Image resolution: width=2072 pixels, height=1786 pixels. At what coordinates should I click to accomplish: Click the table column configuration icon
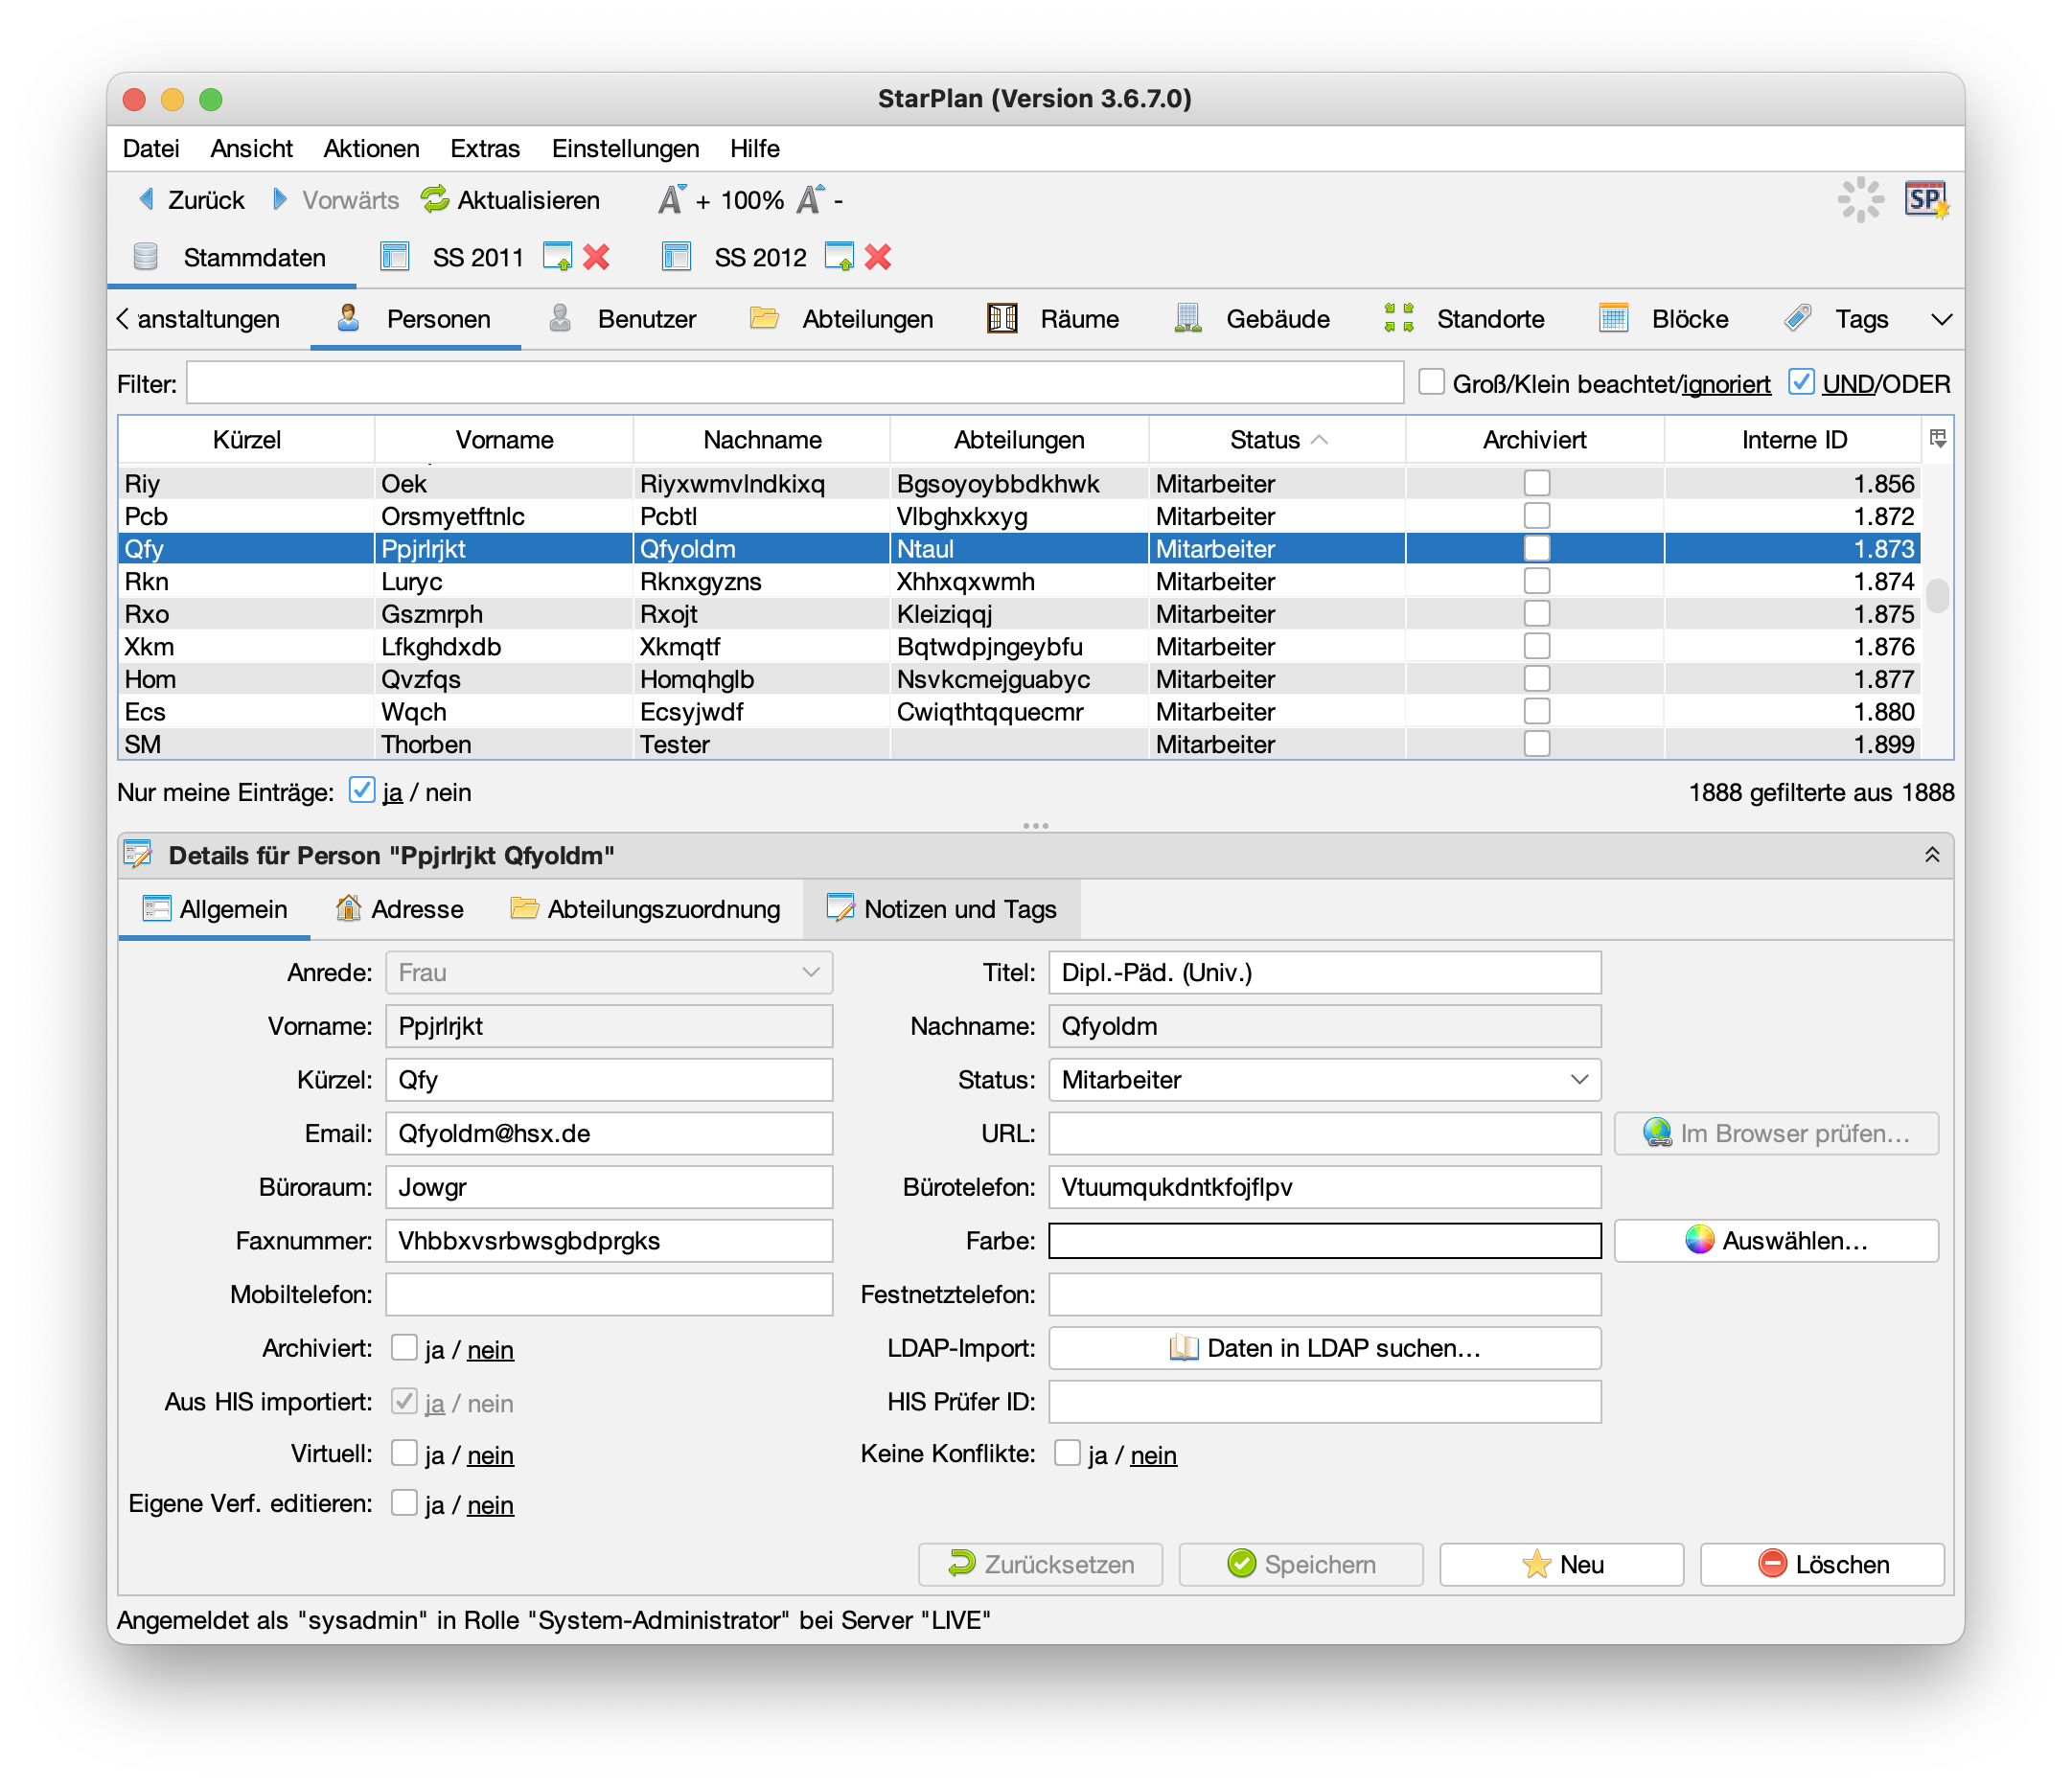(x=1938, y=439)
